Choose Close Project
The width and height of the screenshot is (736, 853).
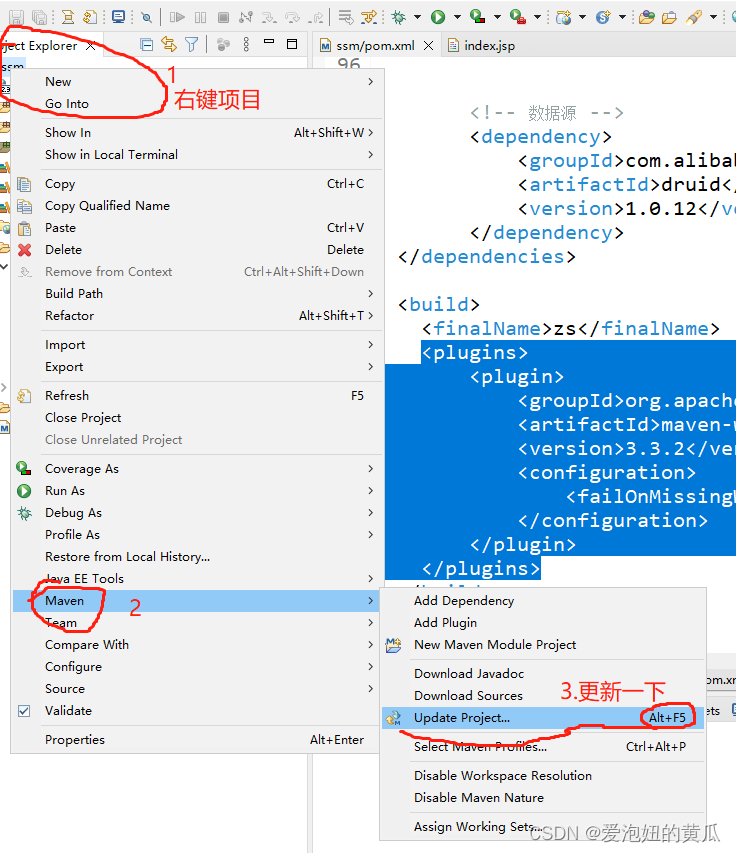pyautogui.click(x=197, y=418)
